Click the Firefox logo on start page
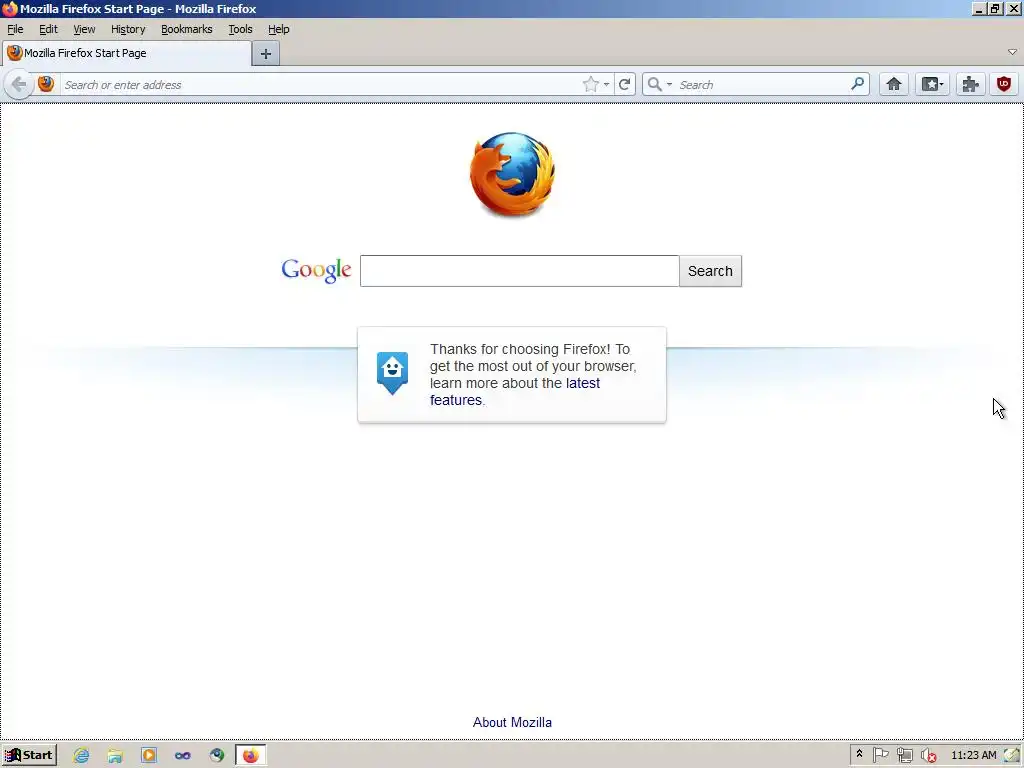The height and width of the screenshot is (768, 1024). click(x=512, y=174)
